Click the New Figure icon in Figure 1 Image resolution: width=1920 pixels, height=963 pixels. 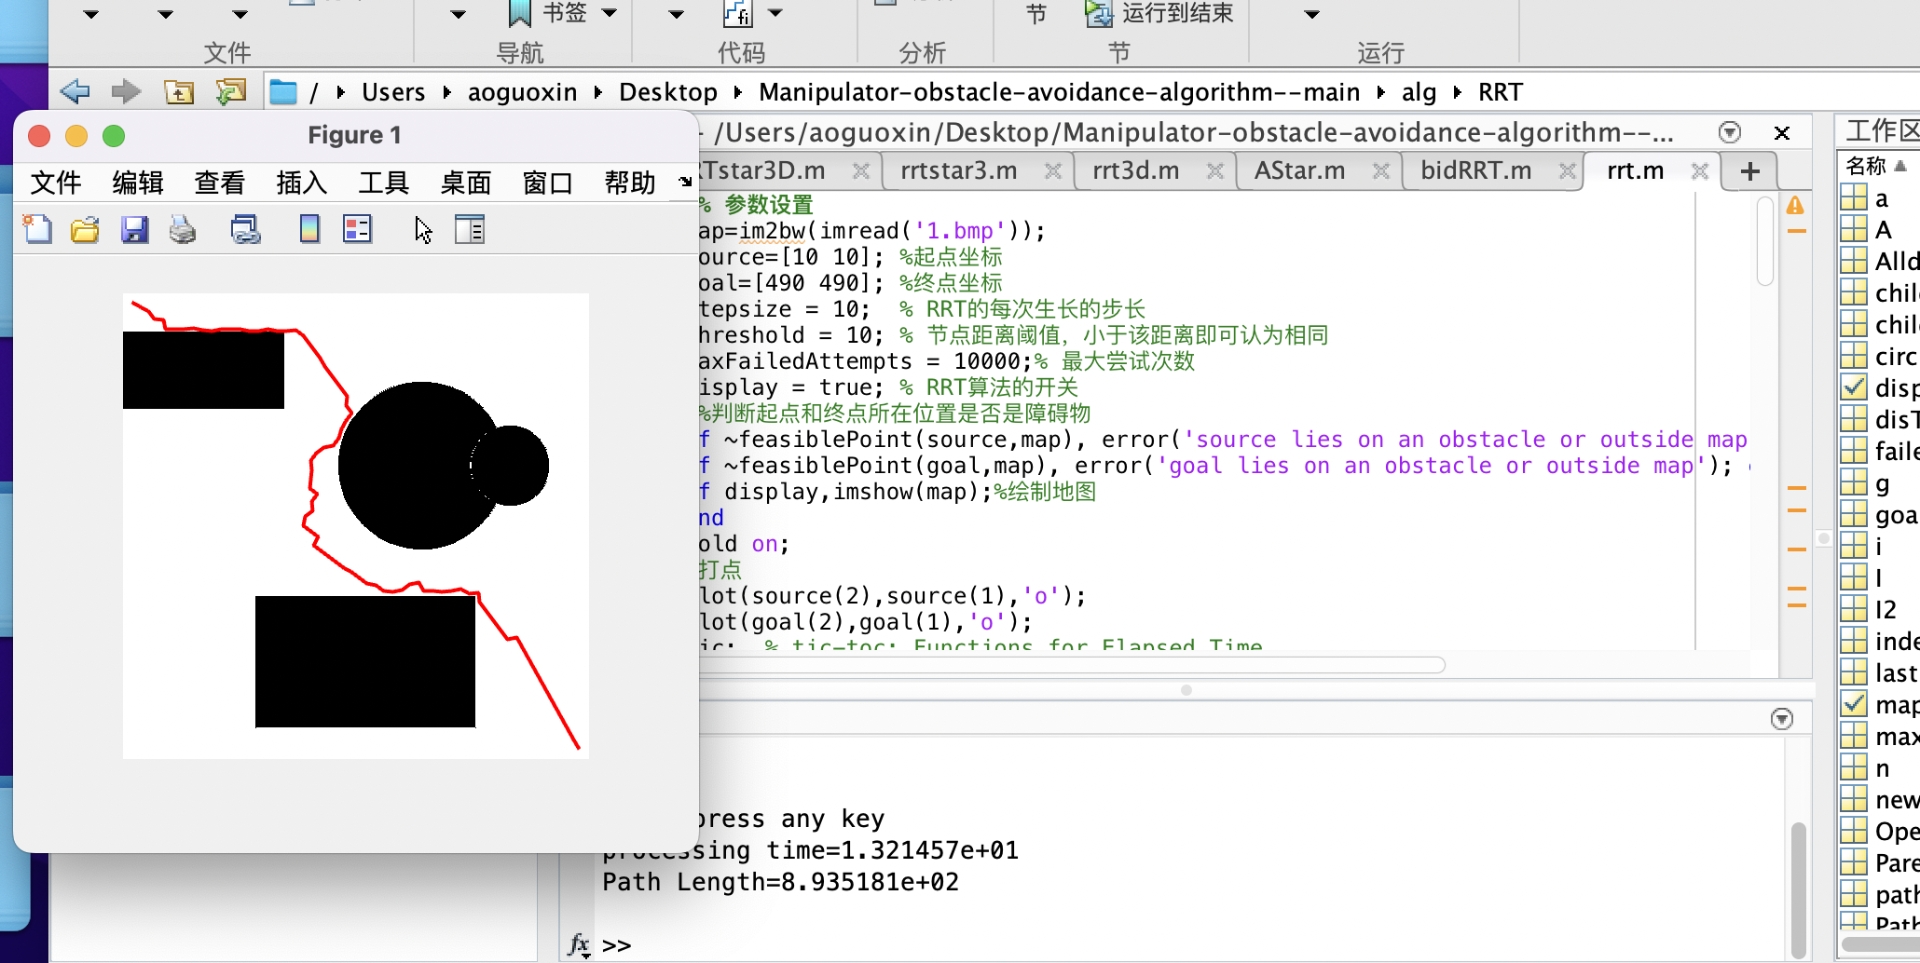tap(37, 230)
